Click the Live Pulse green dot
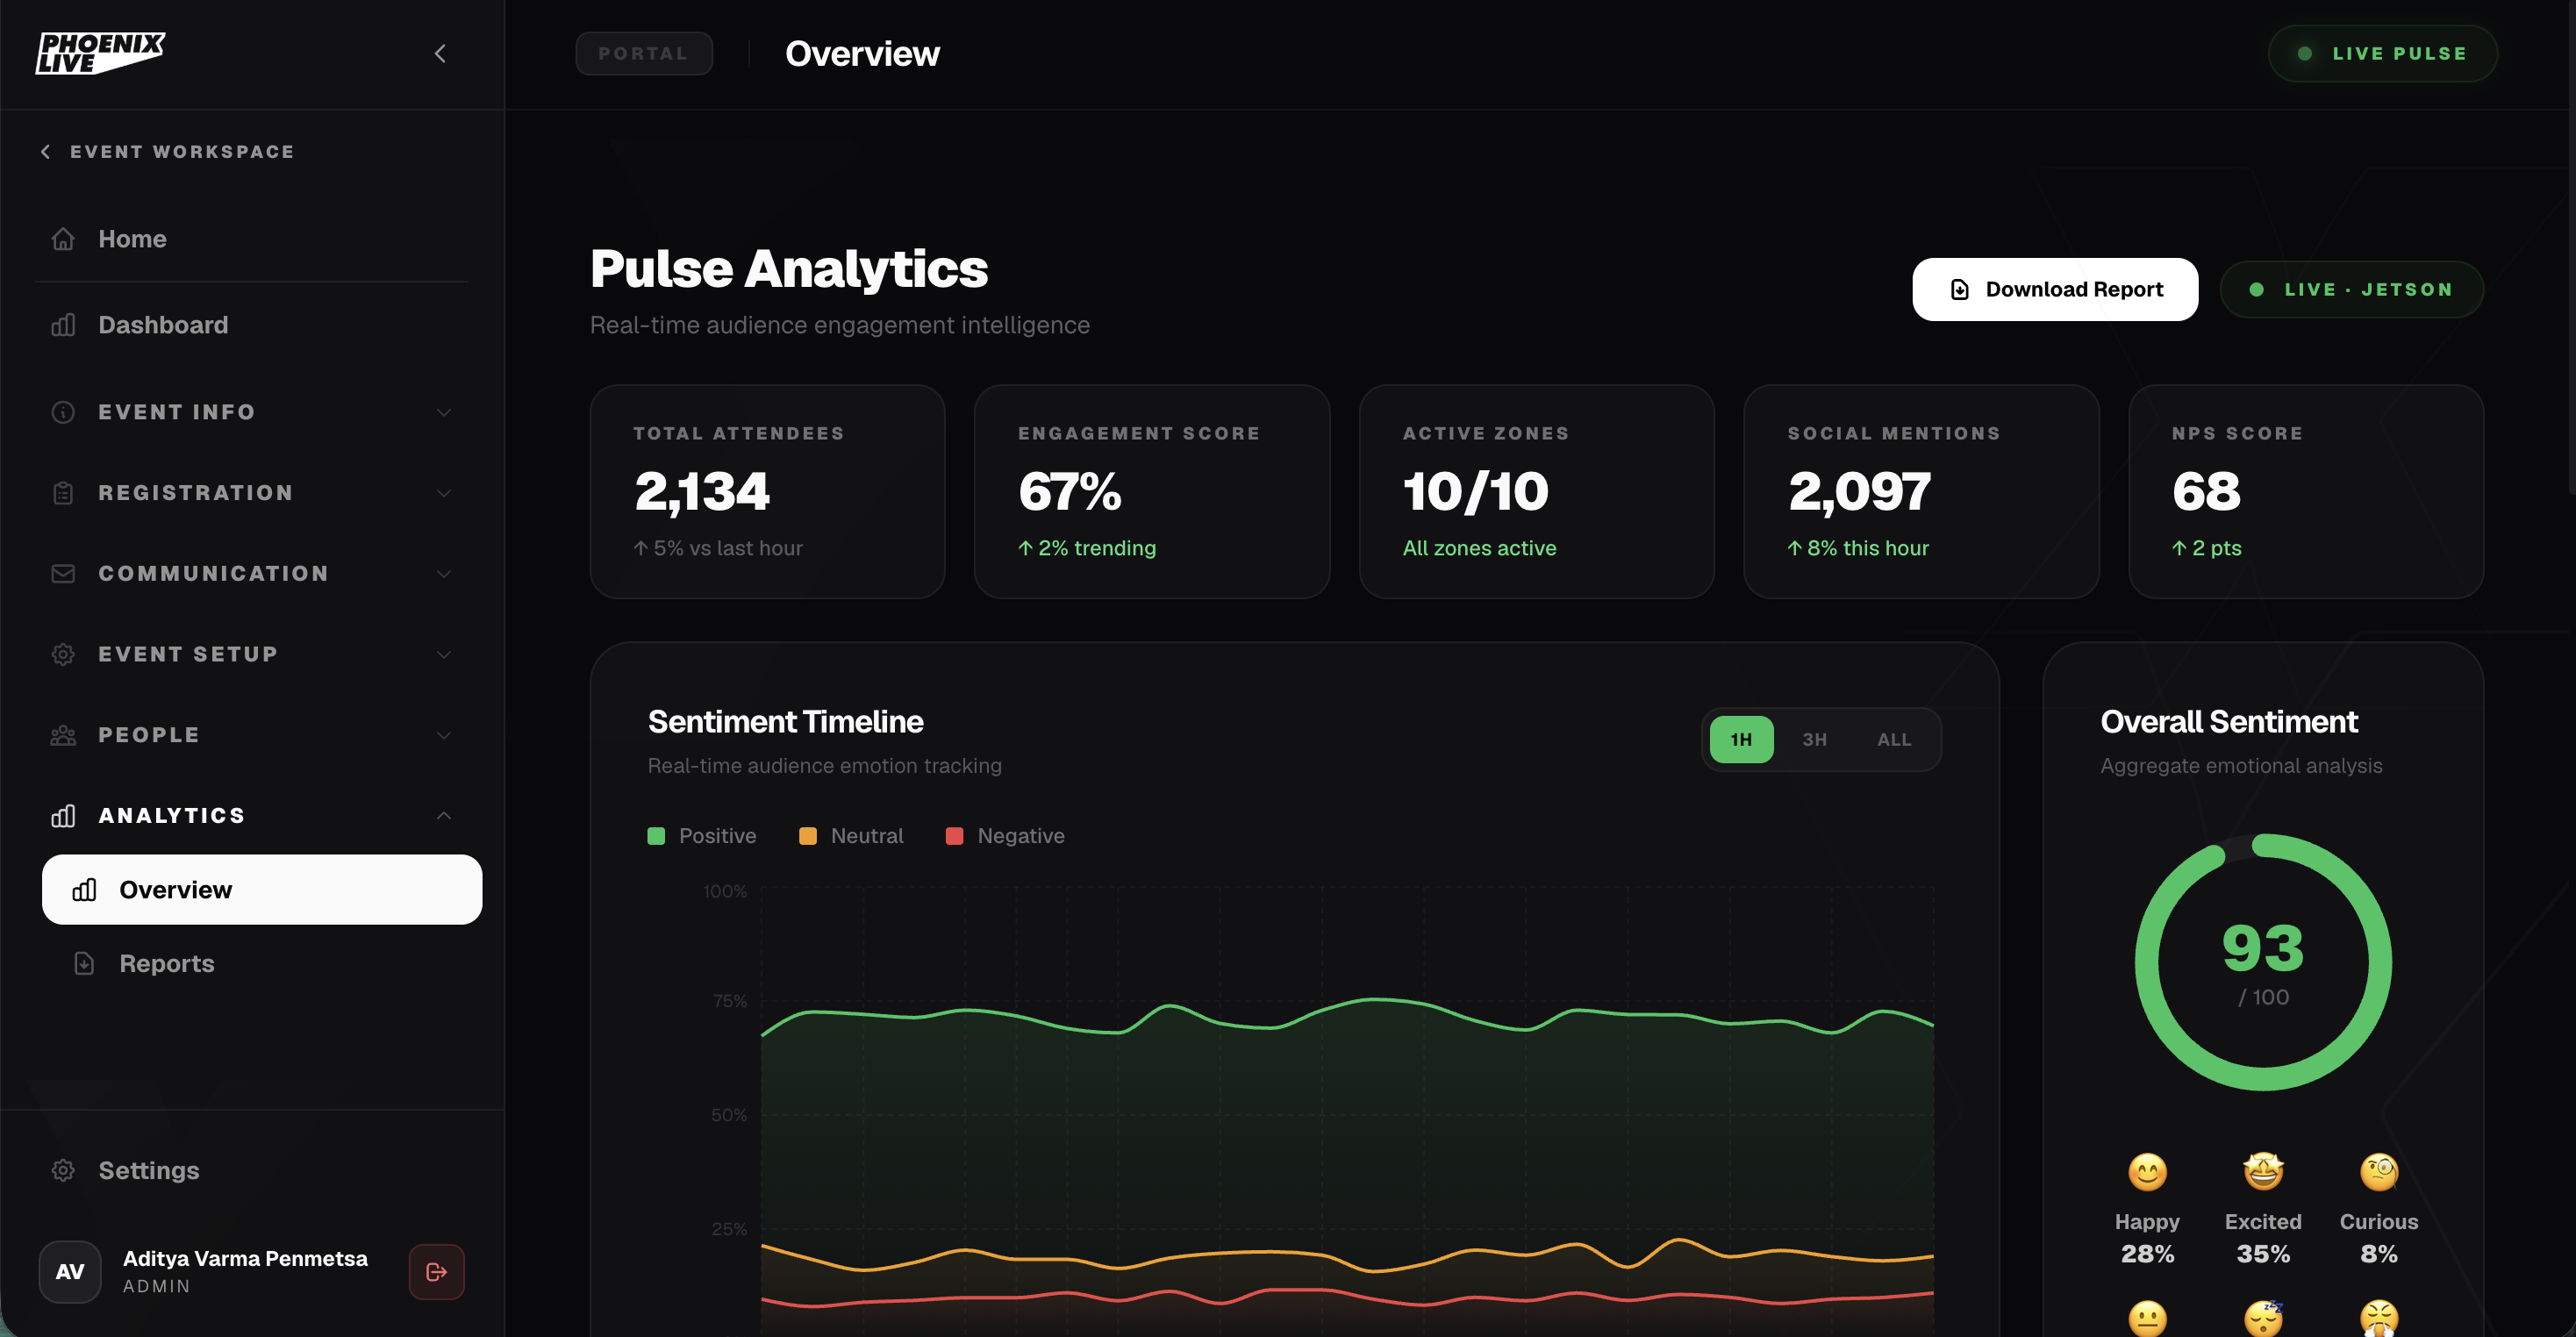This screenshot has height=1337, width=2576. click(2305, 54)
